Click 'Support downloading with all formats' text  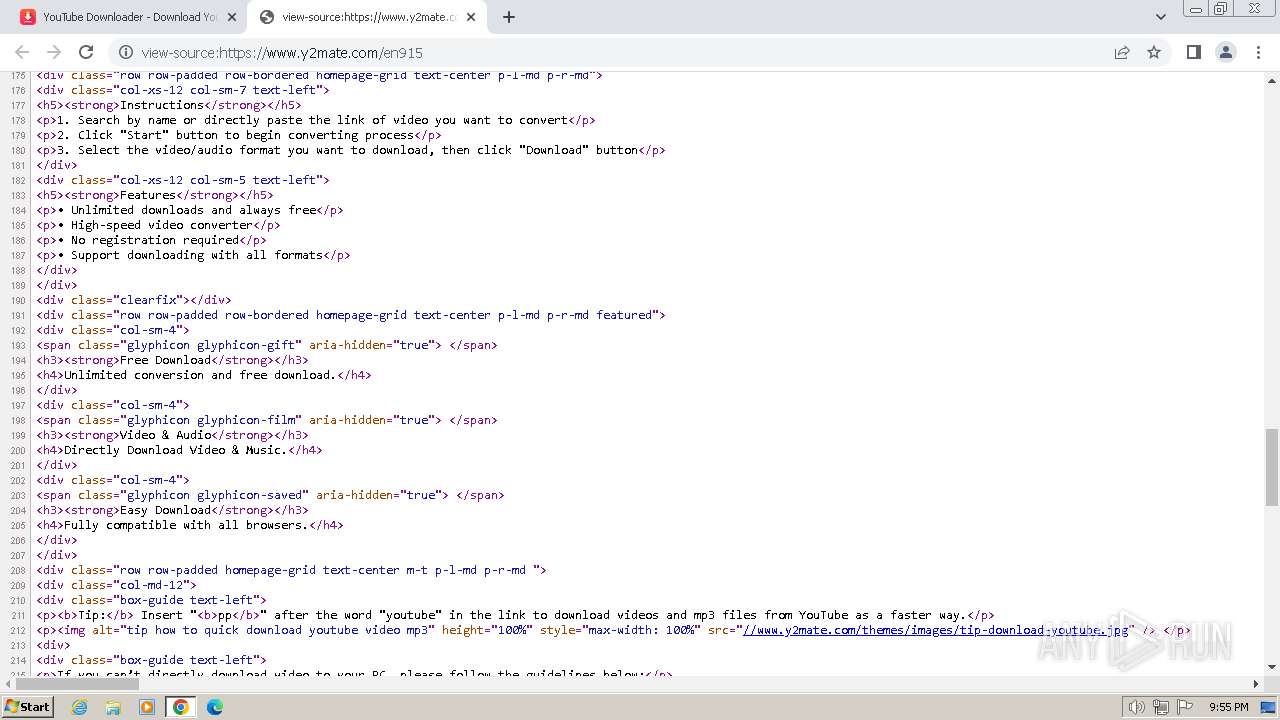(197, 255)
